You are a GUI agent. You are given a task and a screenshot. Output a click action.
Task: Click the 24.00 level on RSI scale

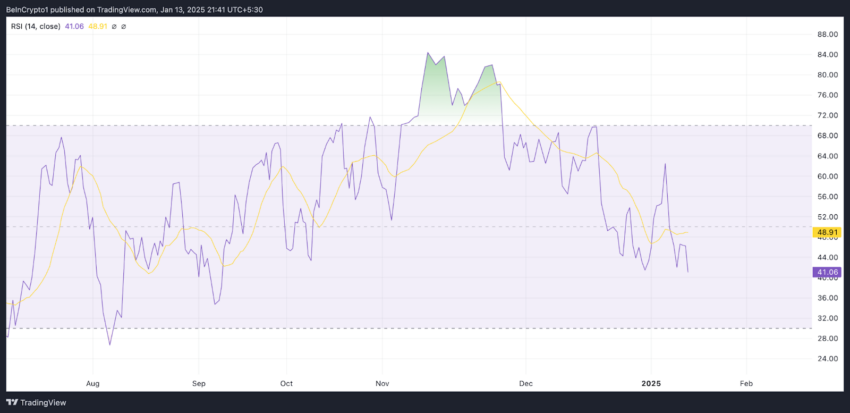pos(828,358)
